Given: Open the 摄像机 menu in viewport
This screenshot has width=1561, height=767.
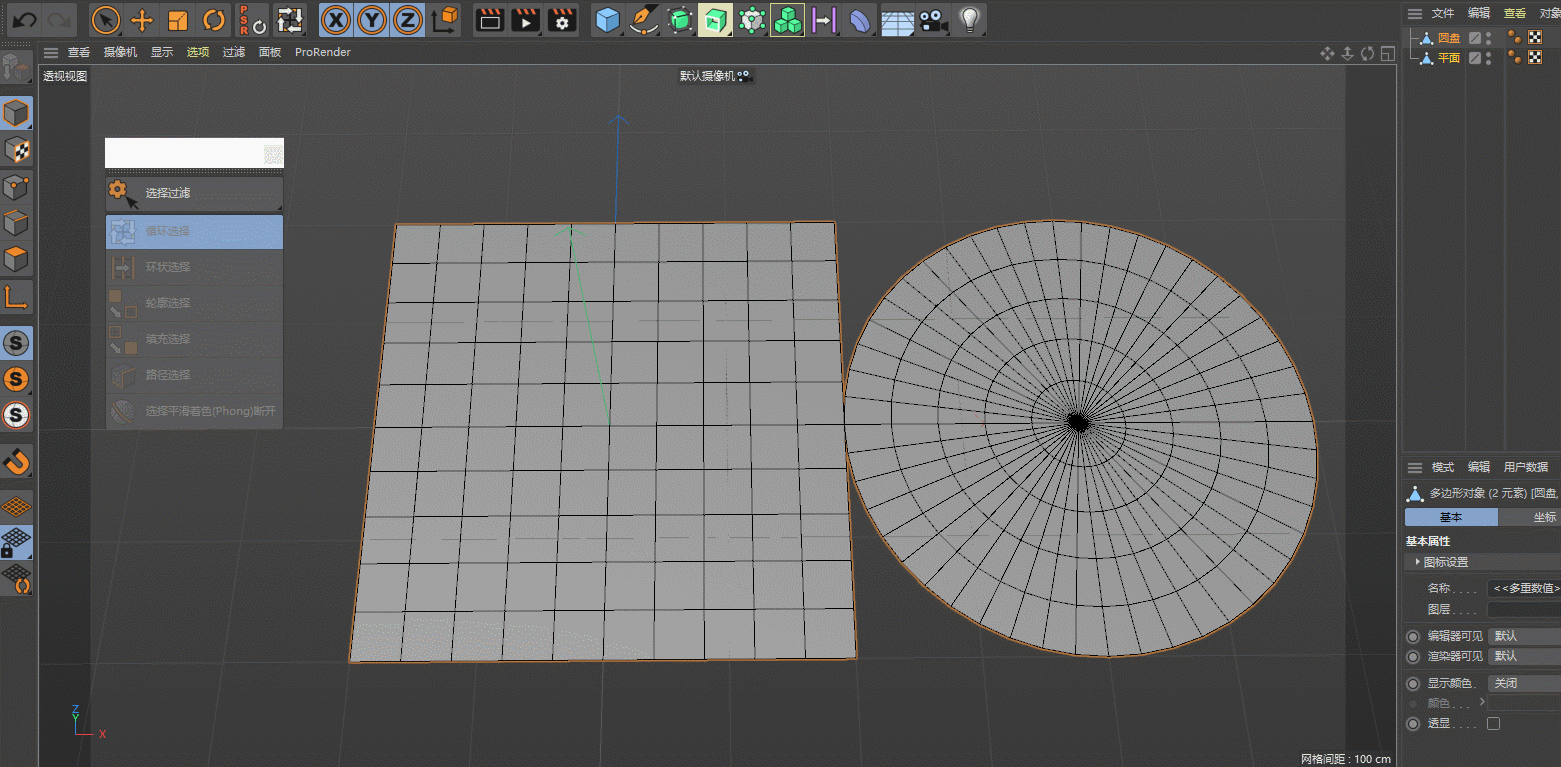Looking at the screenshot, I should (x=120, y=52).
